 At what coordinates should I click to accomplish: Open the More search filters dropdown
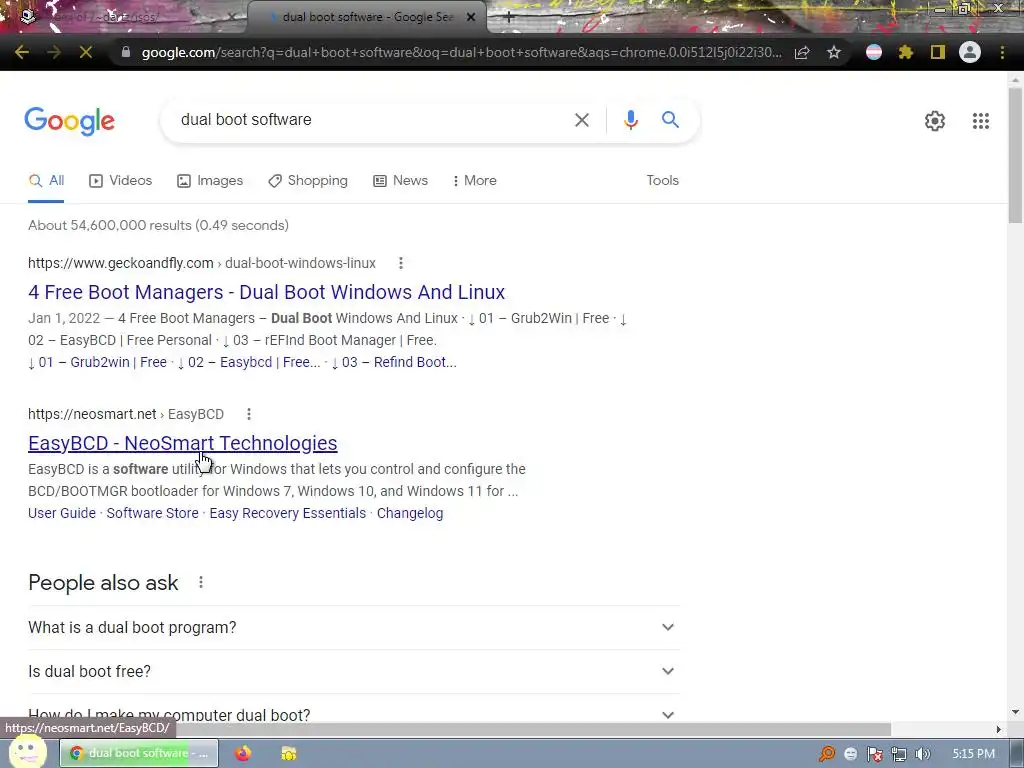tap(474, 181)
